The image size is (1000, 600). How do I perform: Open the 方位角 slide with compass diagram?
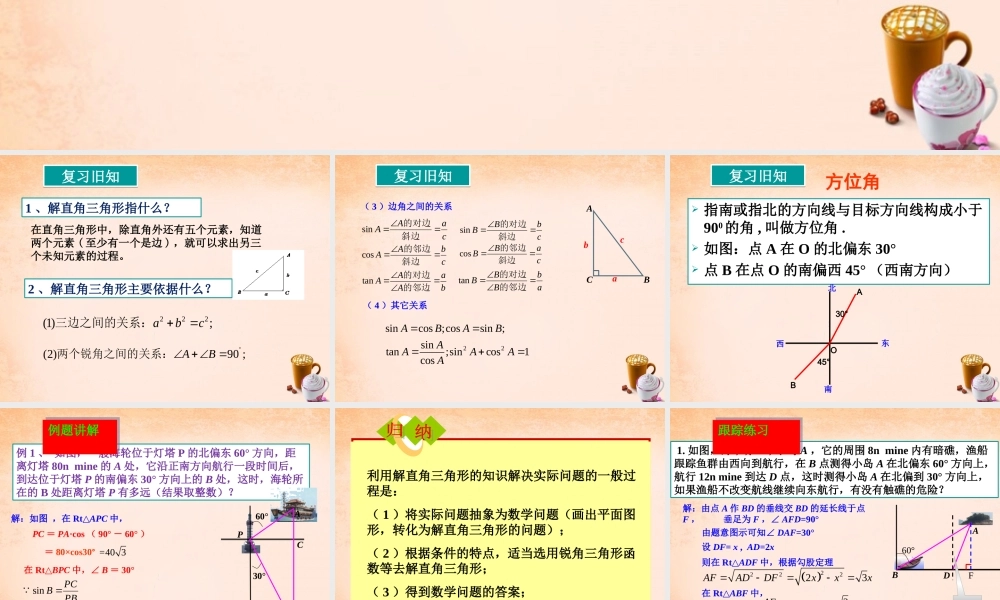pos(835,279)
